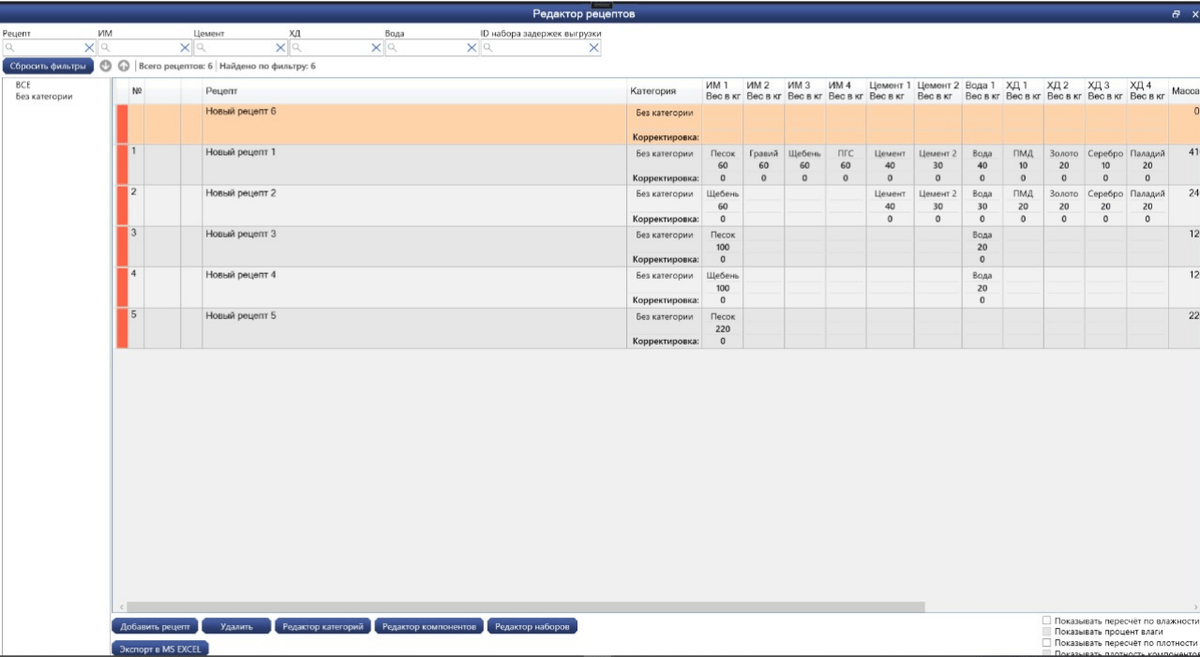Click the left arrow of horizontal scrollbar

(x=121, y=607)
